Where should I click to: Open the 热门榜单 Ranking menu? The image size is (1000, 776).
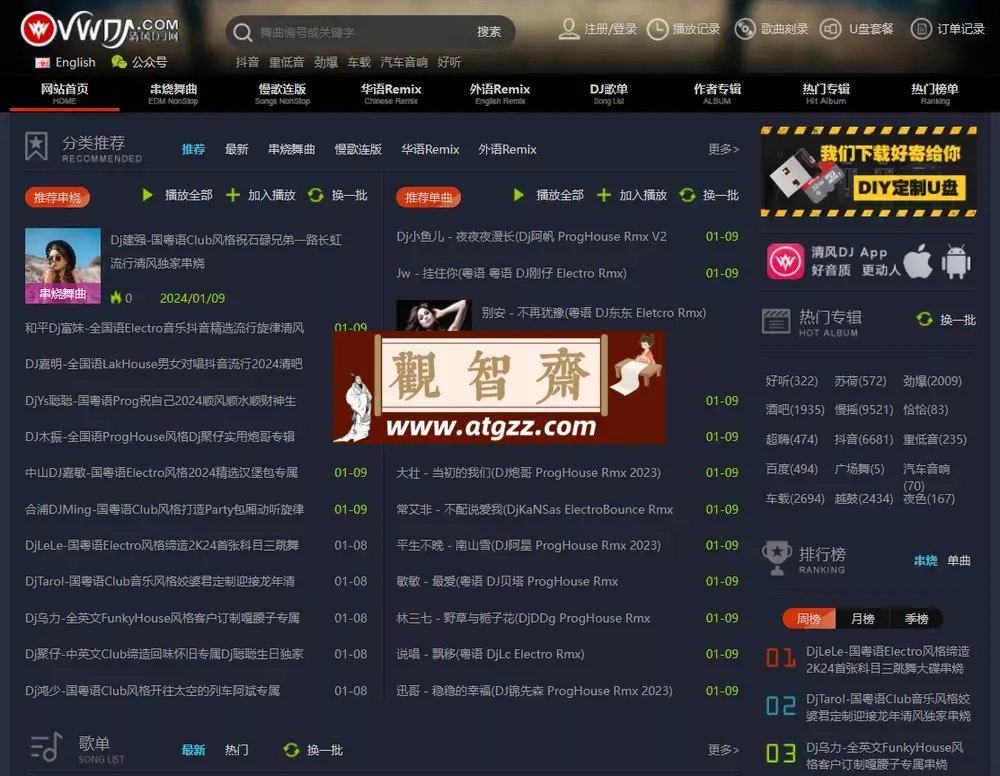click(x=935, y=94)
